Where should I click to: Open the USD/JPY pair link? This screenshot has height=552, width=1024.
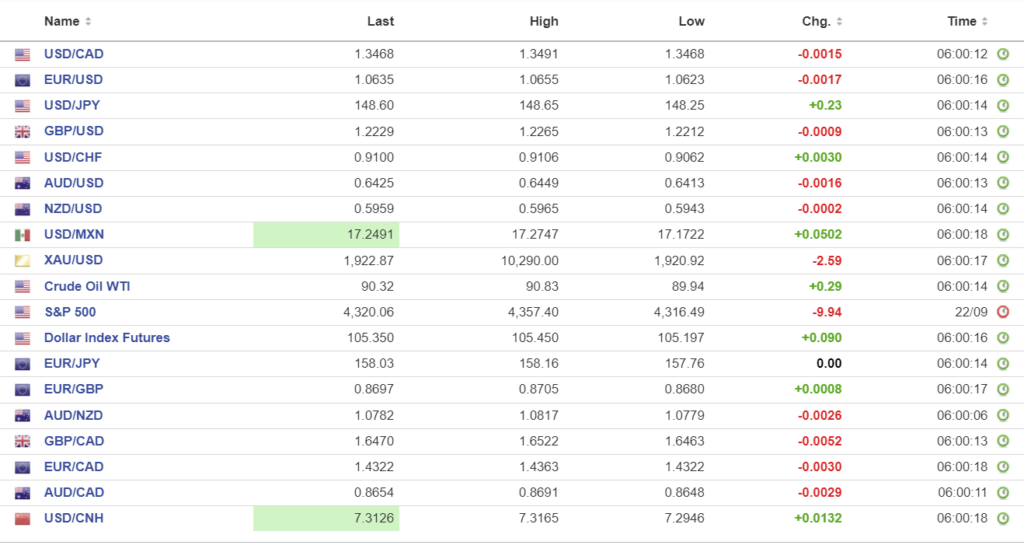[72, 105]
